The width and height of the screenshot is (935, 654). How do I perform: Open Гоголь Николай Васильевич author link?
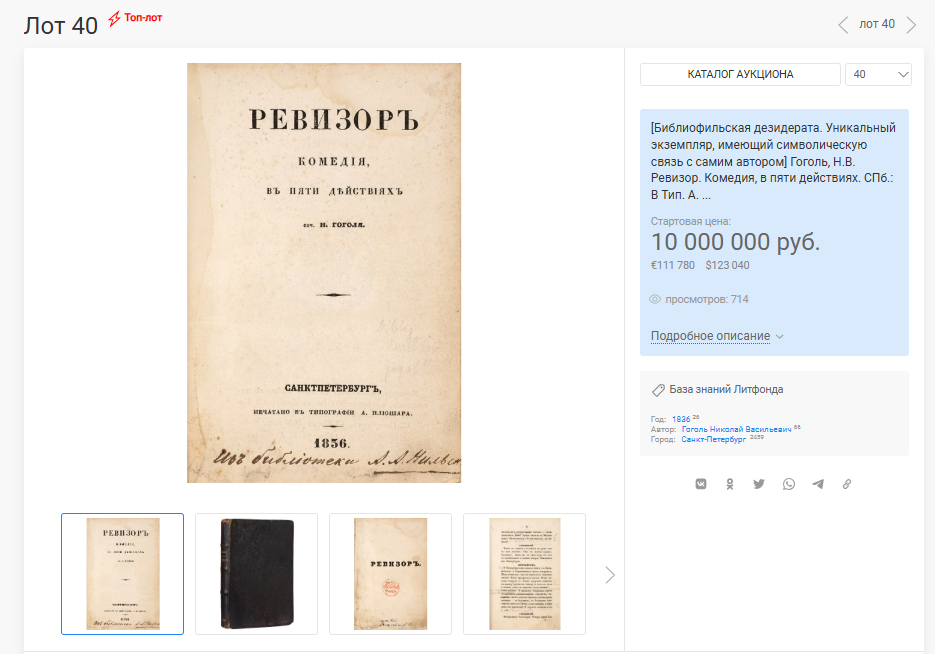pyautogui.click(x=736, y=429)
